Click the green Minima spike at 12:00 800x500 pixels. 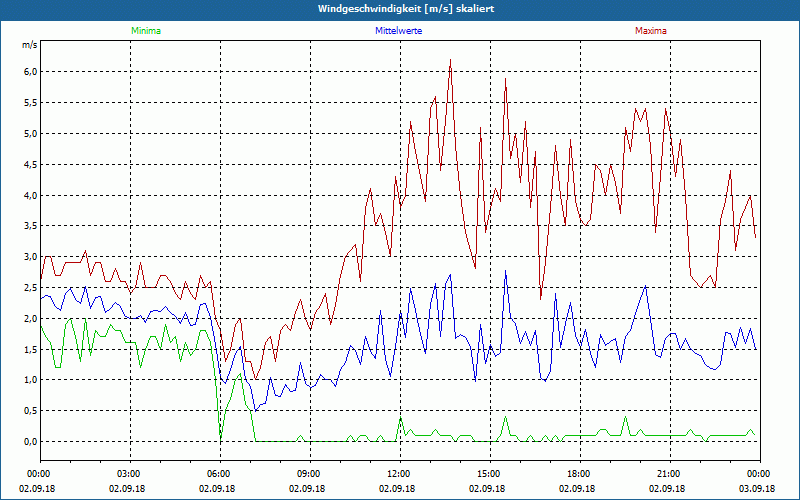click(401, 418)
